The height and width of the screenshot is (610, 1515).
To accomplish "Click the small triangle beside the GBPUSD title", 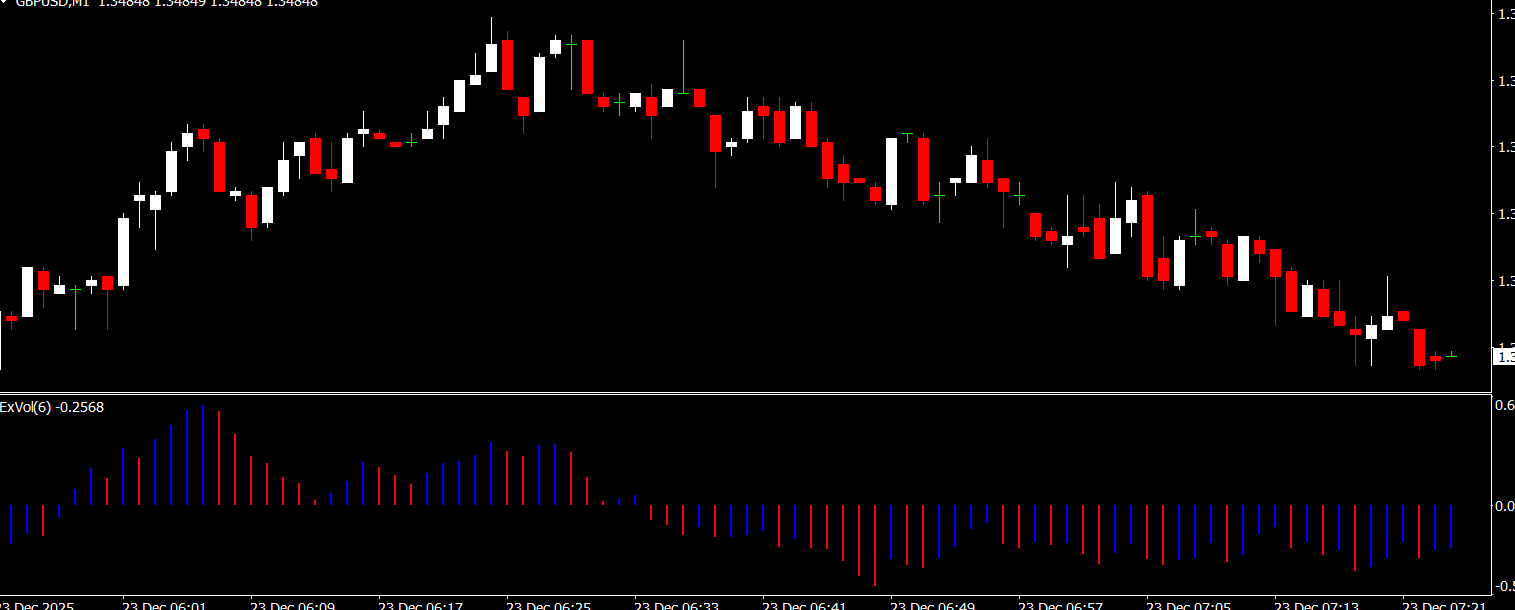I will 4,2.
